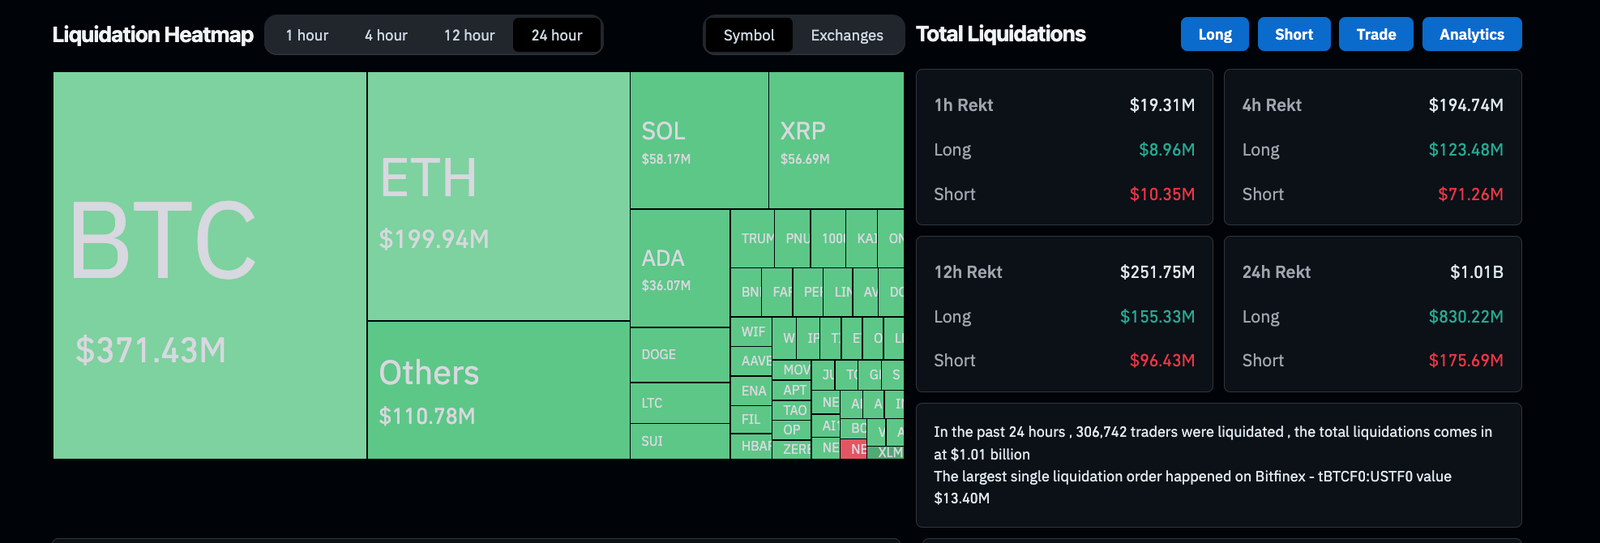Choose the 12 hour timeframe

(469, 35)
